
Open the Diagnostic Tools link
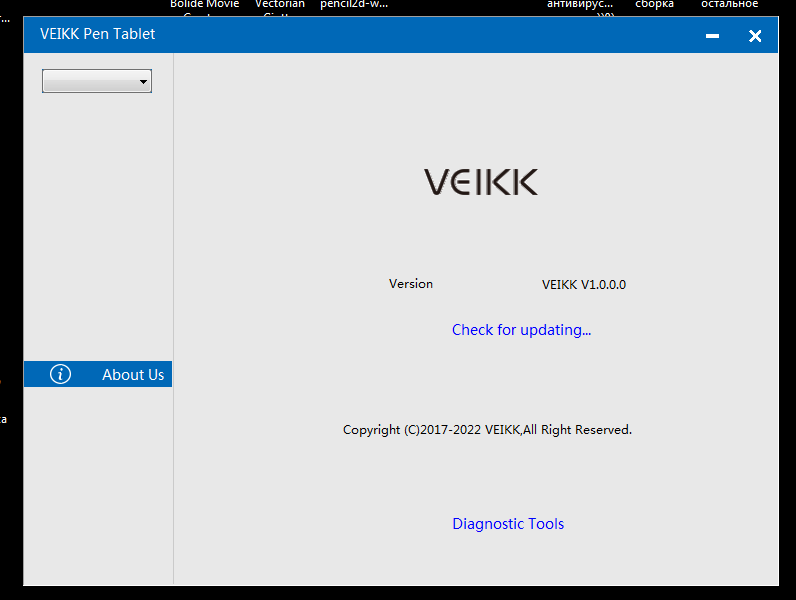coord(508,524)
